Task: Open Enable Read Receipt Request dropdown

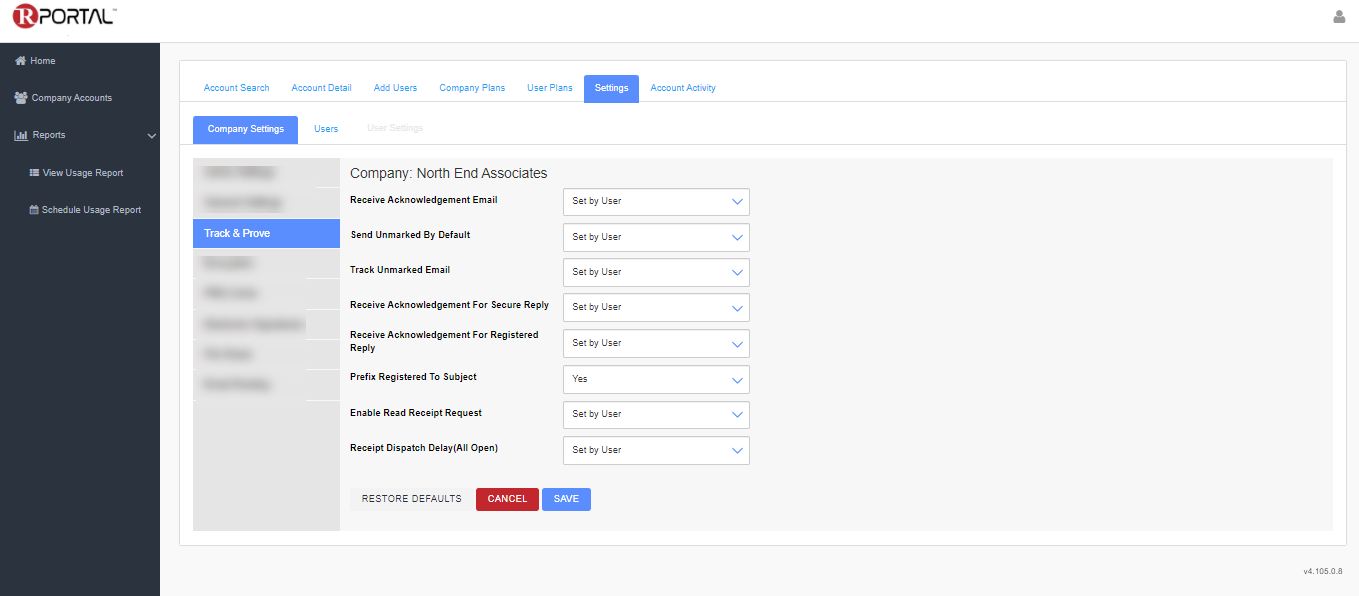Action: point(656,414)
